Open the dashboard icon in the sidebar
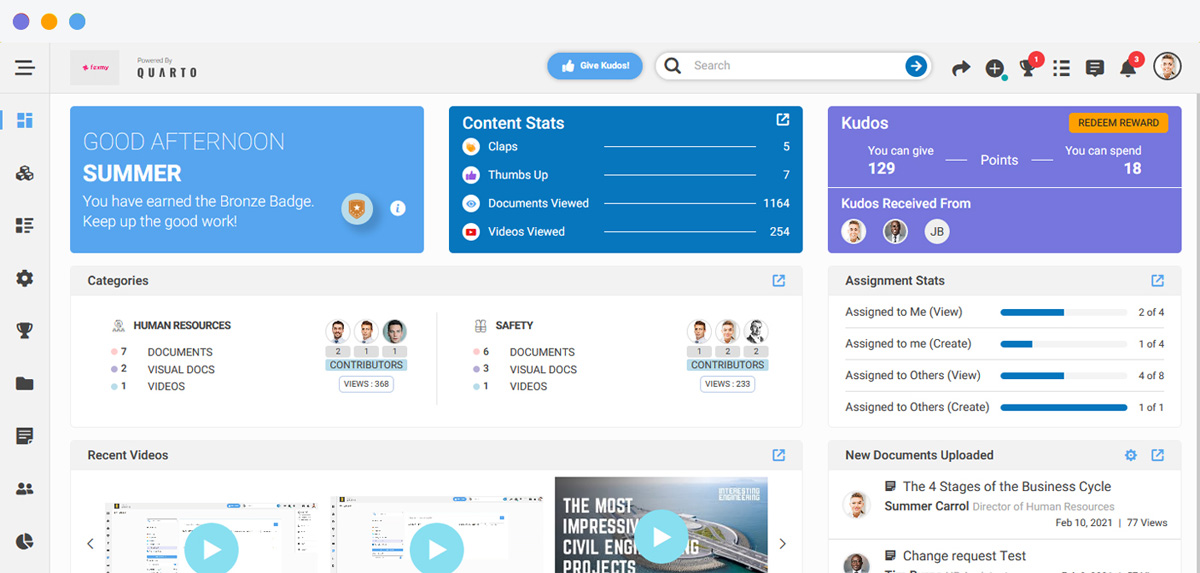 [25, 121]
